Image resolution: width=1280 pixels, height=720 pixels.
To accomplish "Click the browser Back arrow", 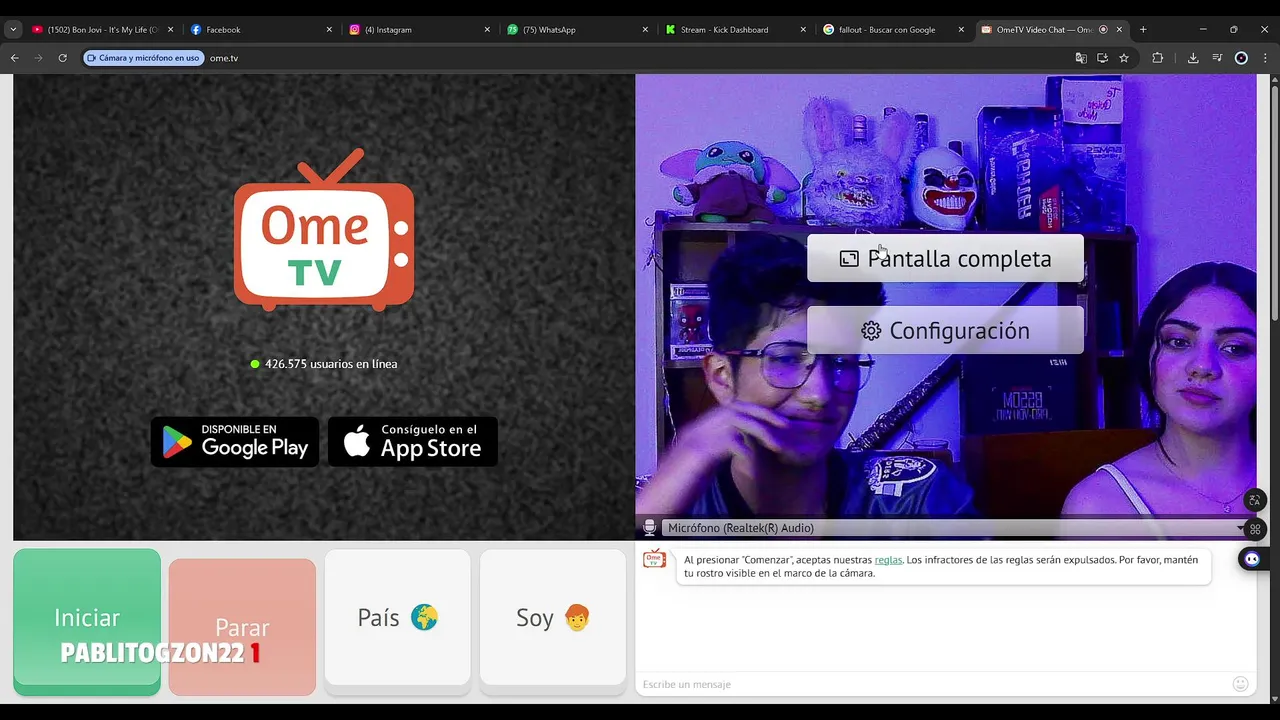I will click(15, 58).
